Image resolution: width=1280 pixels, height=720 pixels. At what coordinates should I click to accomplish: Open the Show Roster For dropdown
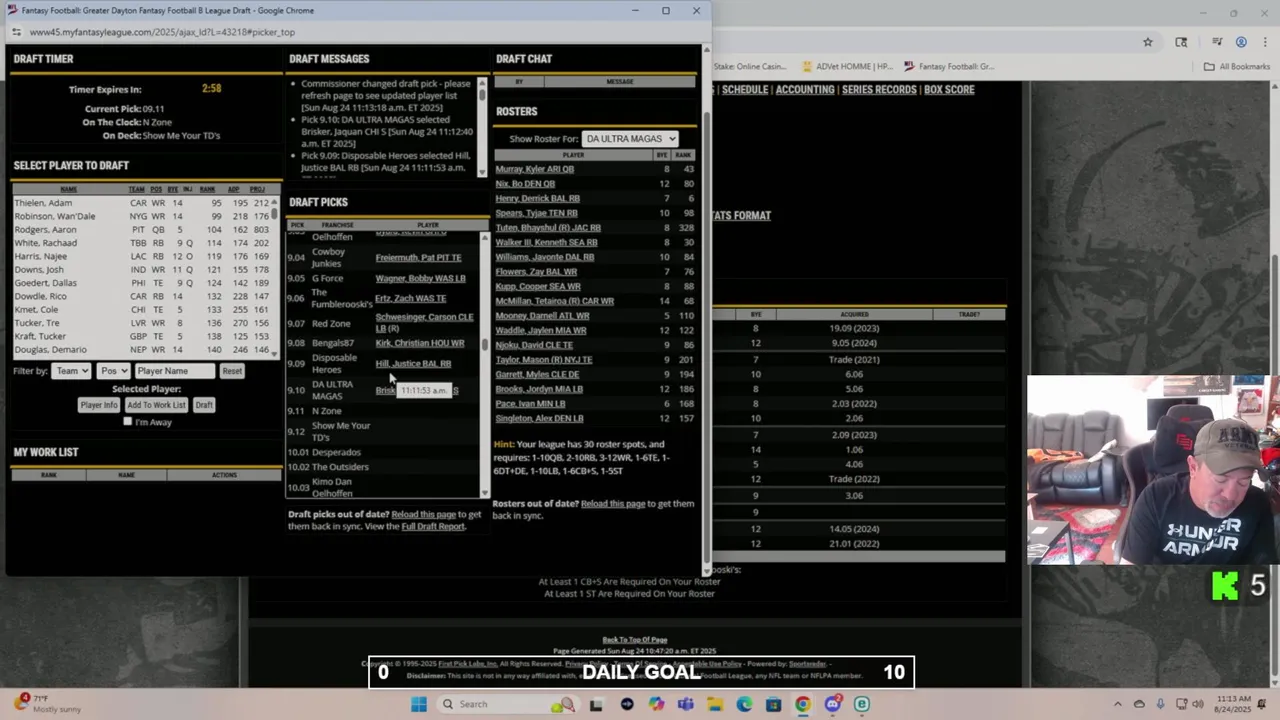[630, 139]
